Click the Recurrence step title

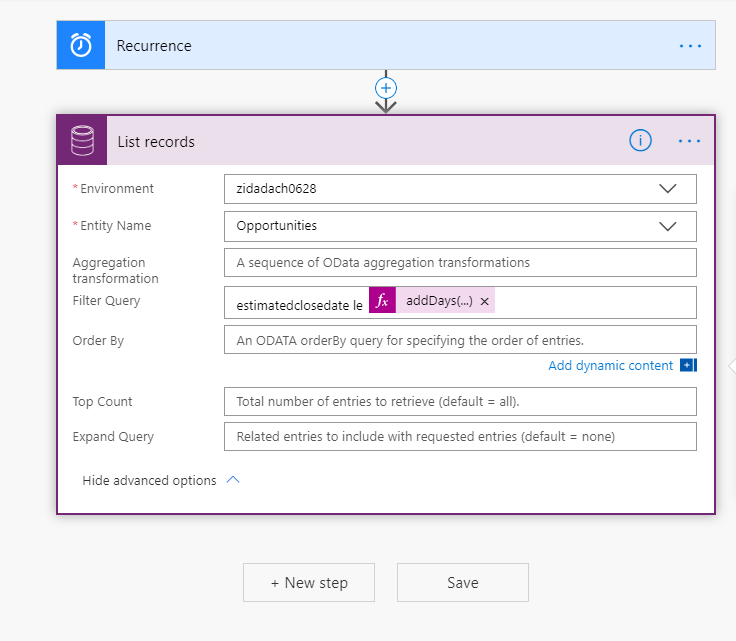point(154,46)
